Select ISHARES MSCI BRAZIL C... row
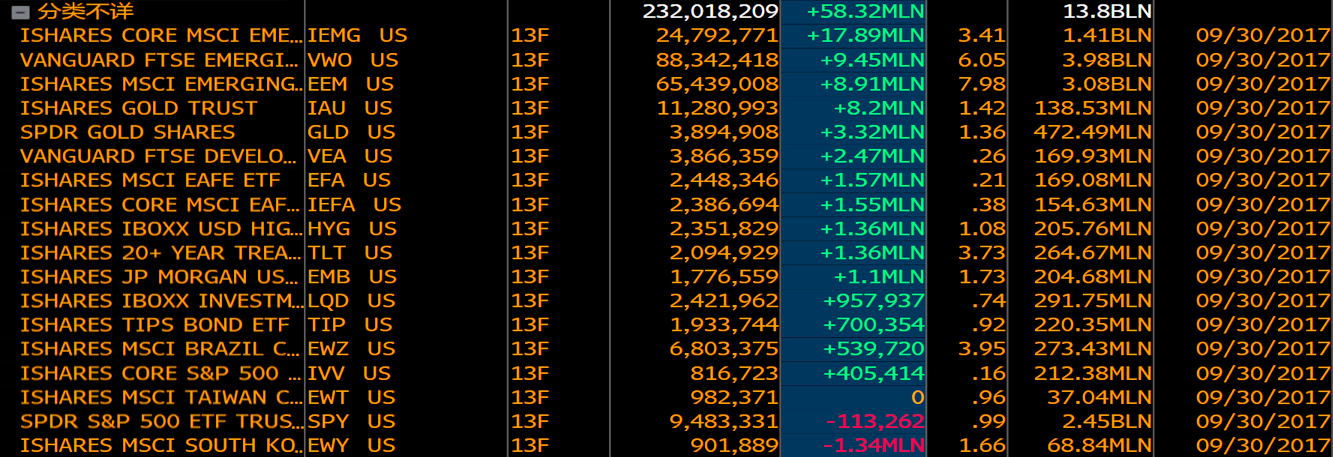This screenshot has width=1333, height=457. 666,348
